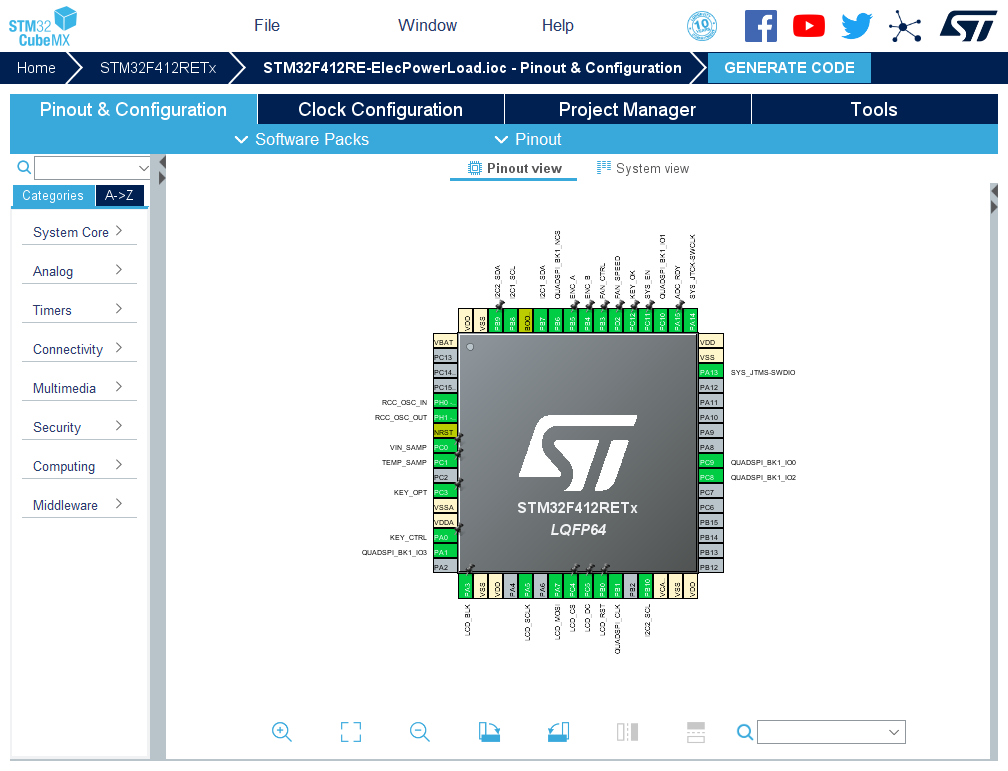Expand the System Core category

pos(78,232)
